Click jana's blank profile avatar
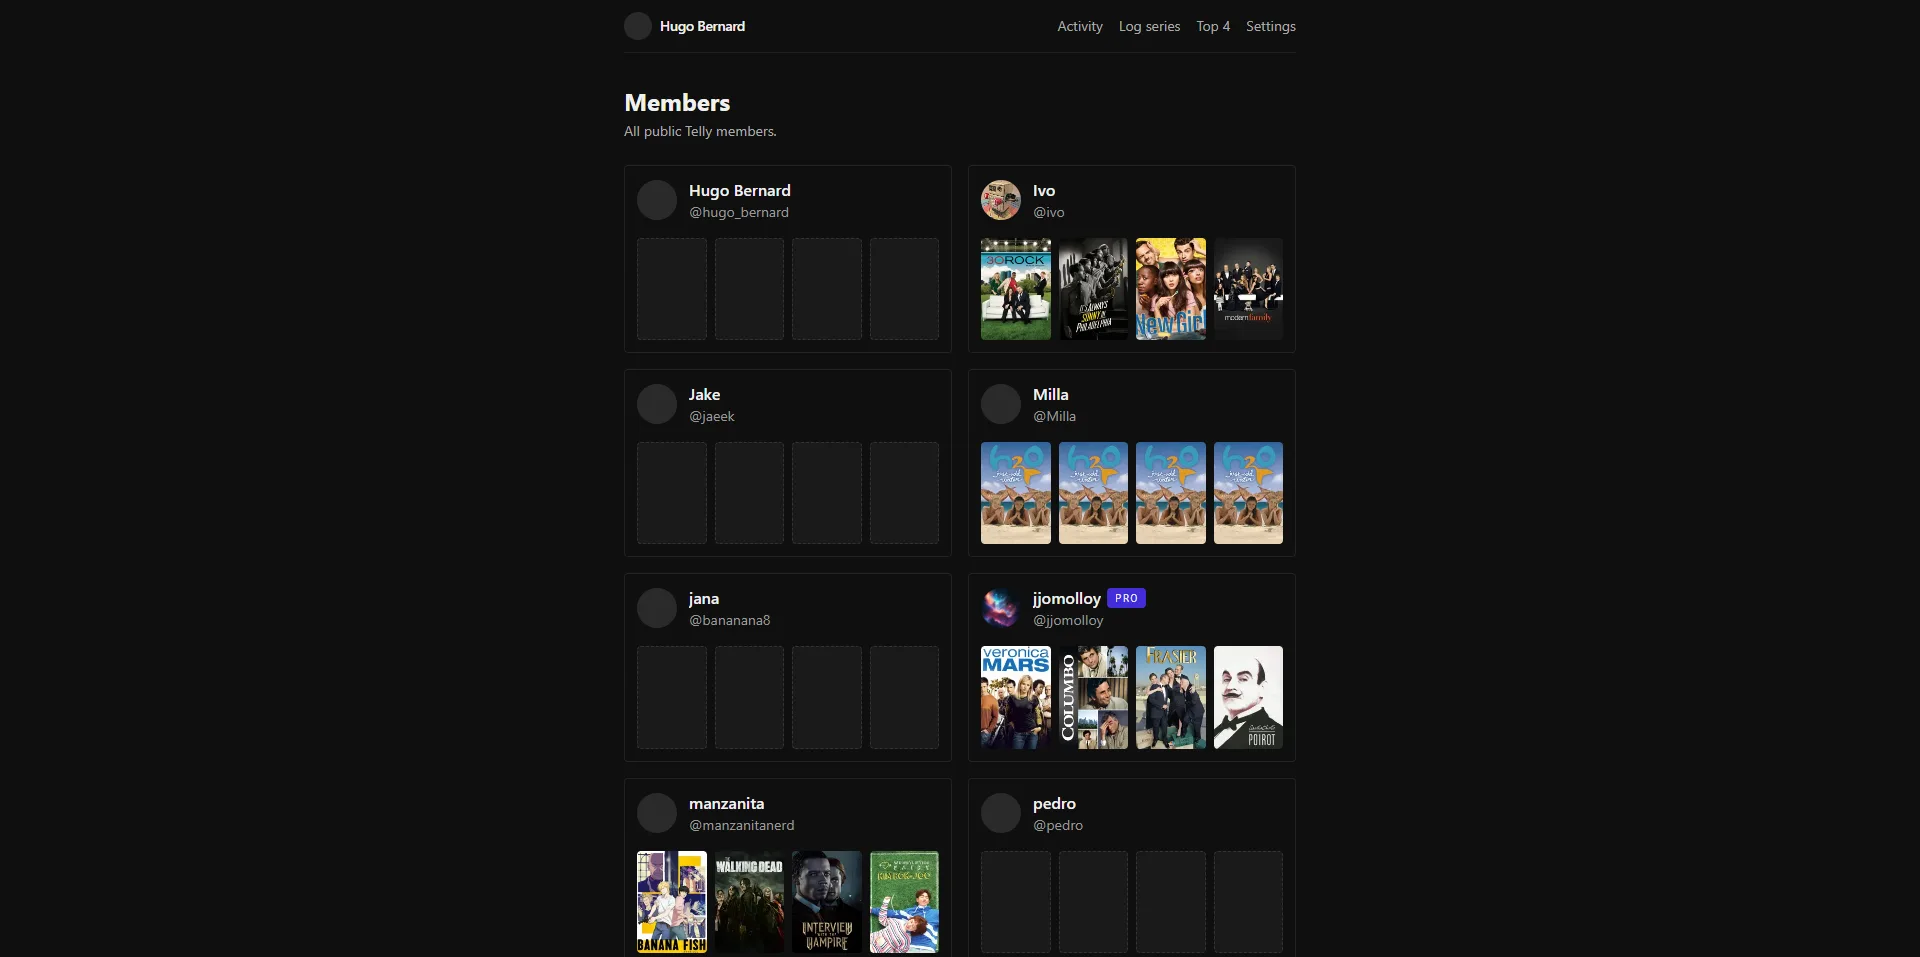Viewport: 1920px width, 957px height. coord(657,608)
